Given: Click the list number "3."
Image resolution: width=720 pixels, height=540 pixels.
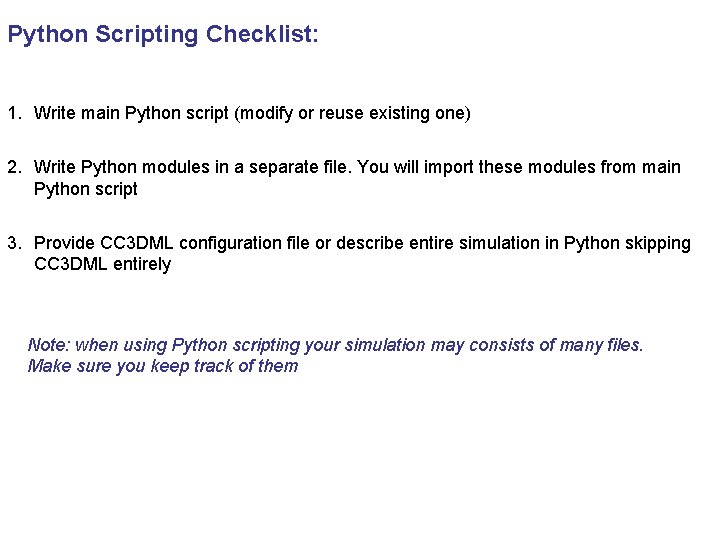Looking at the screenshot, I should [x=14, y=243].
